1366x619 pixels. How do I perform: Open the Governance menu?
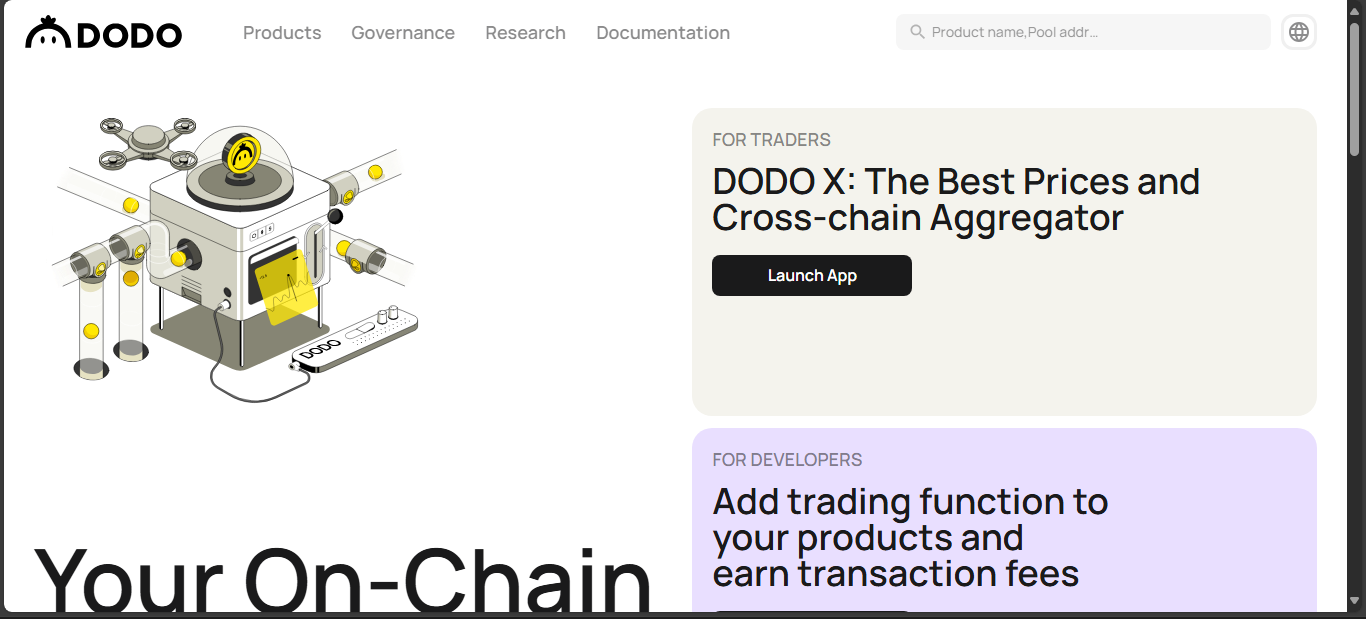(403, 33)
